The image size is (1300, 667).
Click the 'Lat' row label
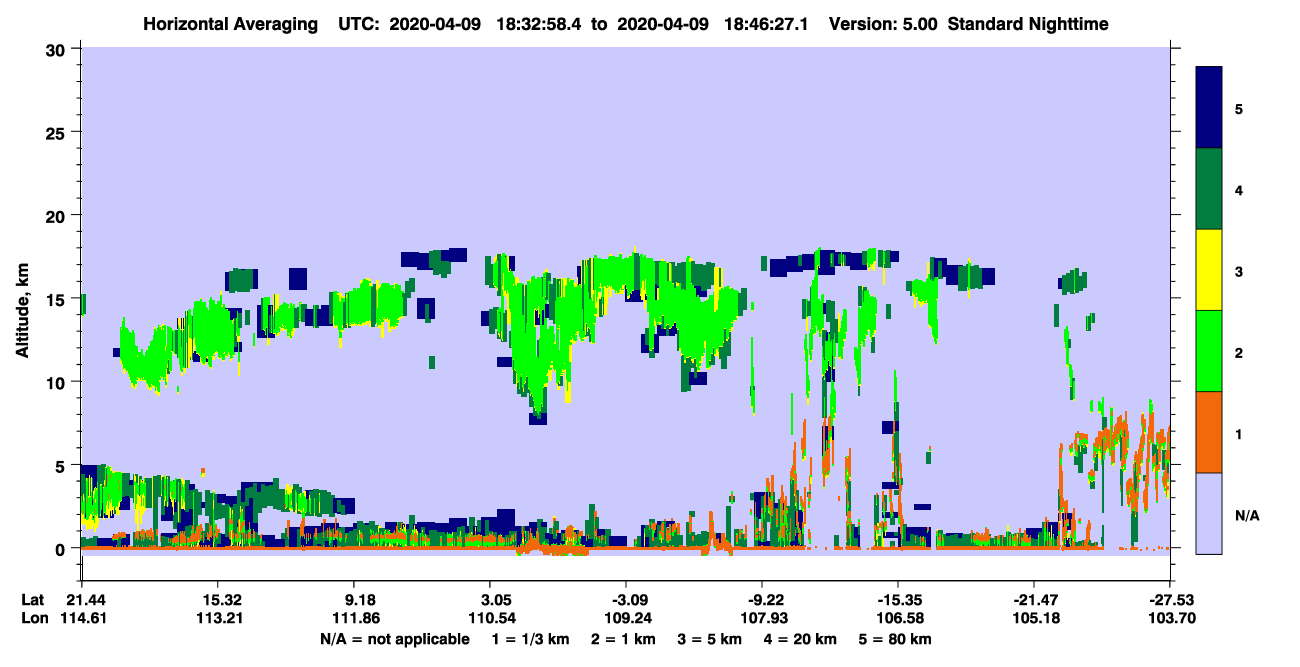[x=32, y=599]
